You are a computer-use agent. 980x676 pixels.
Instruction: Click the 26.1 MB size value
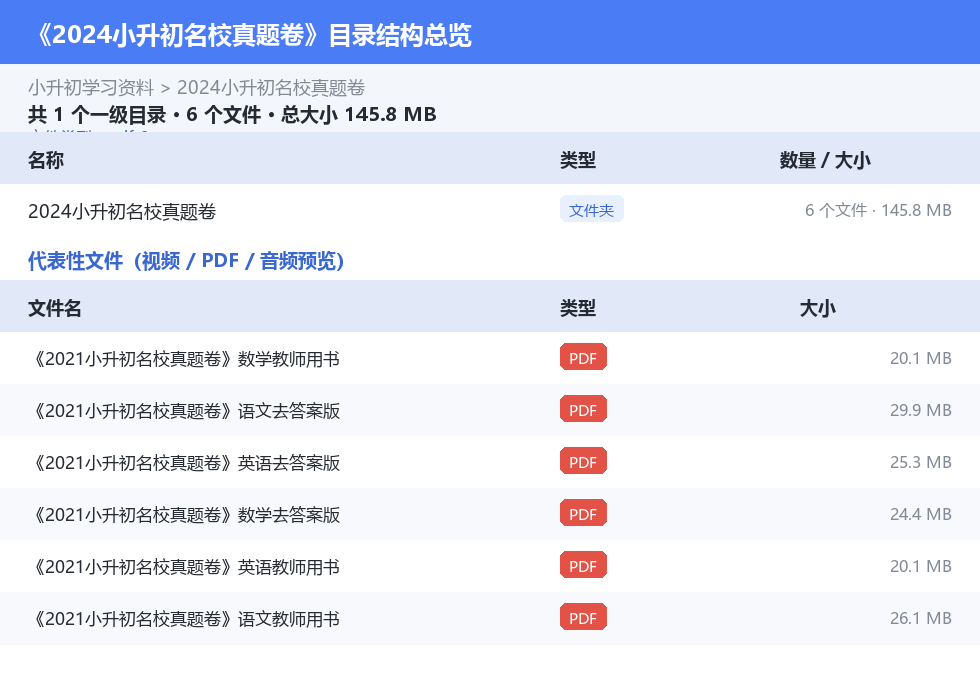point(921,617)
